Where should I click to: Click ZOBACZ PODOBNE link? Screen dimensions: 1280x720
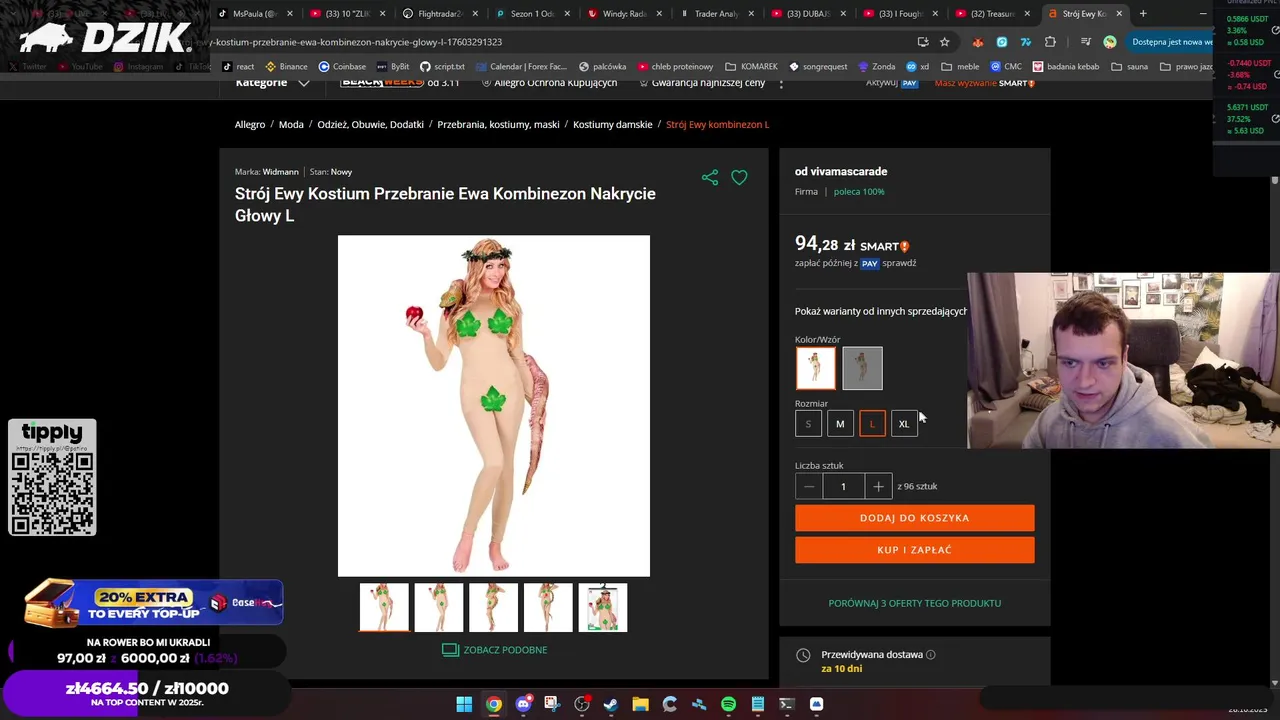tap(495, 650)
